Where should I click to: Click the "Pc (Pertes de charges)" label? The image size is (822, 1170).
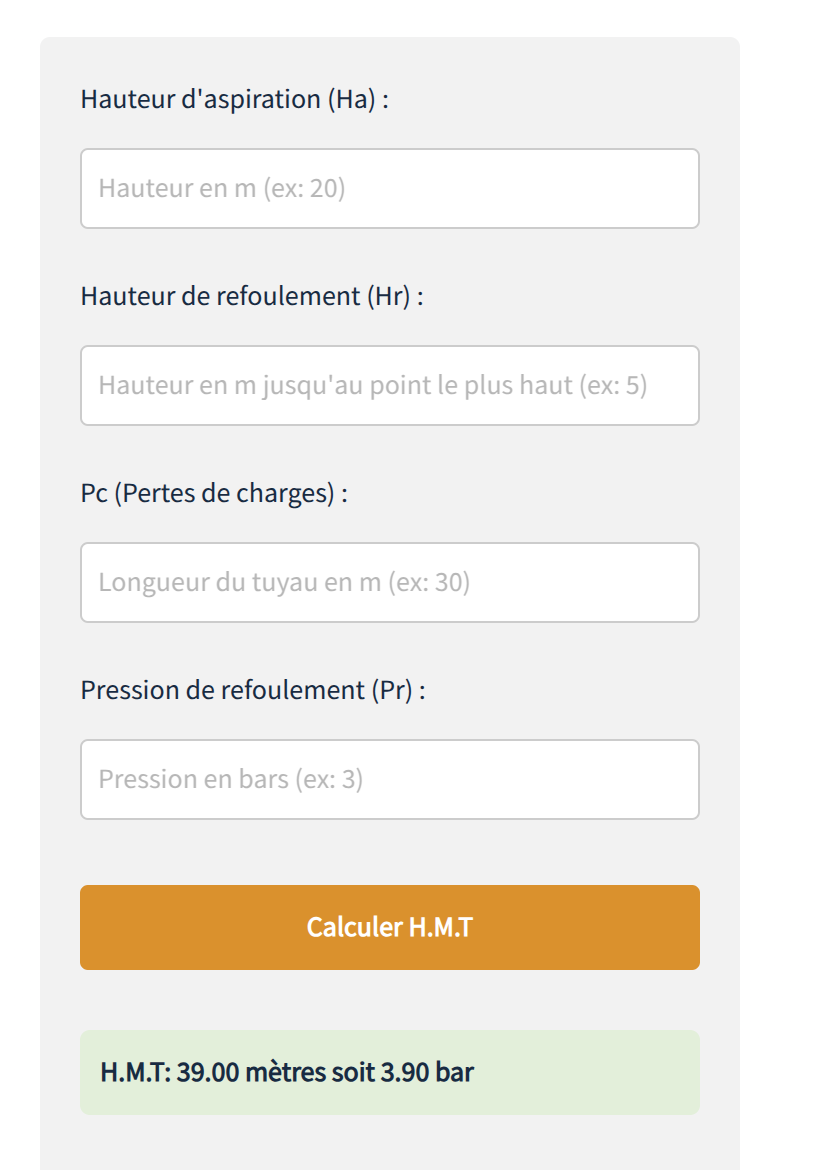point(214,494)
